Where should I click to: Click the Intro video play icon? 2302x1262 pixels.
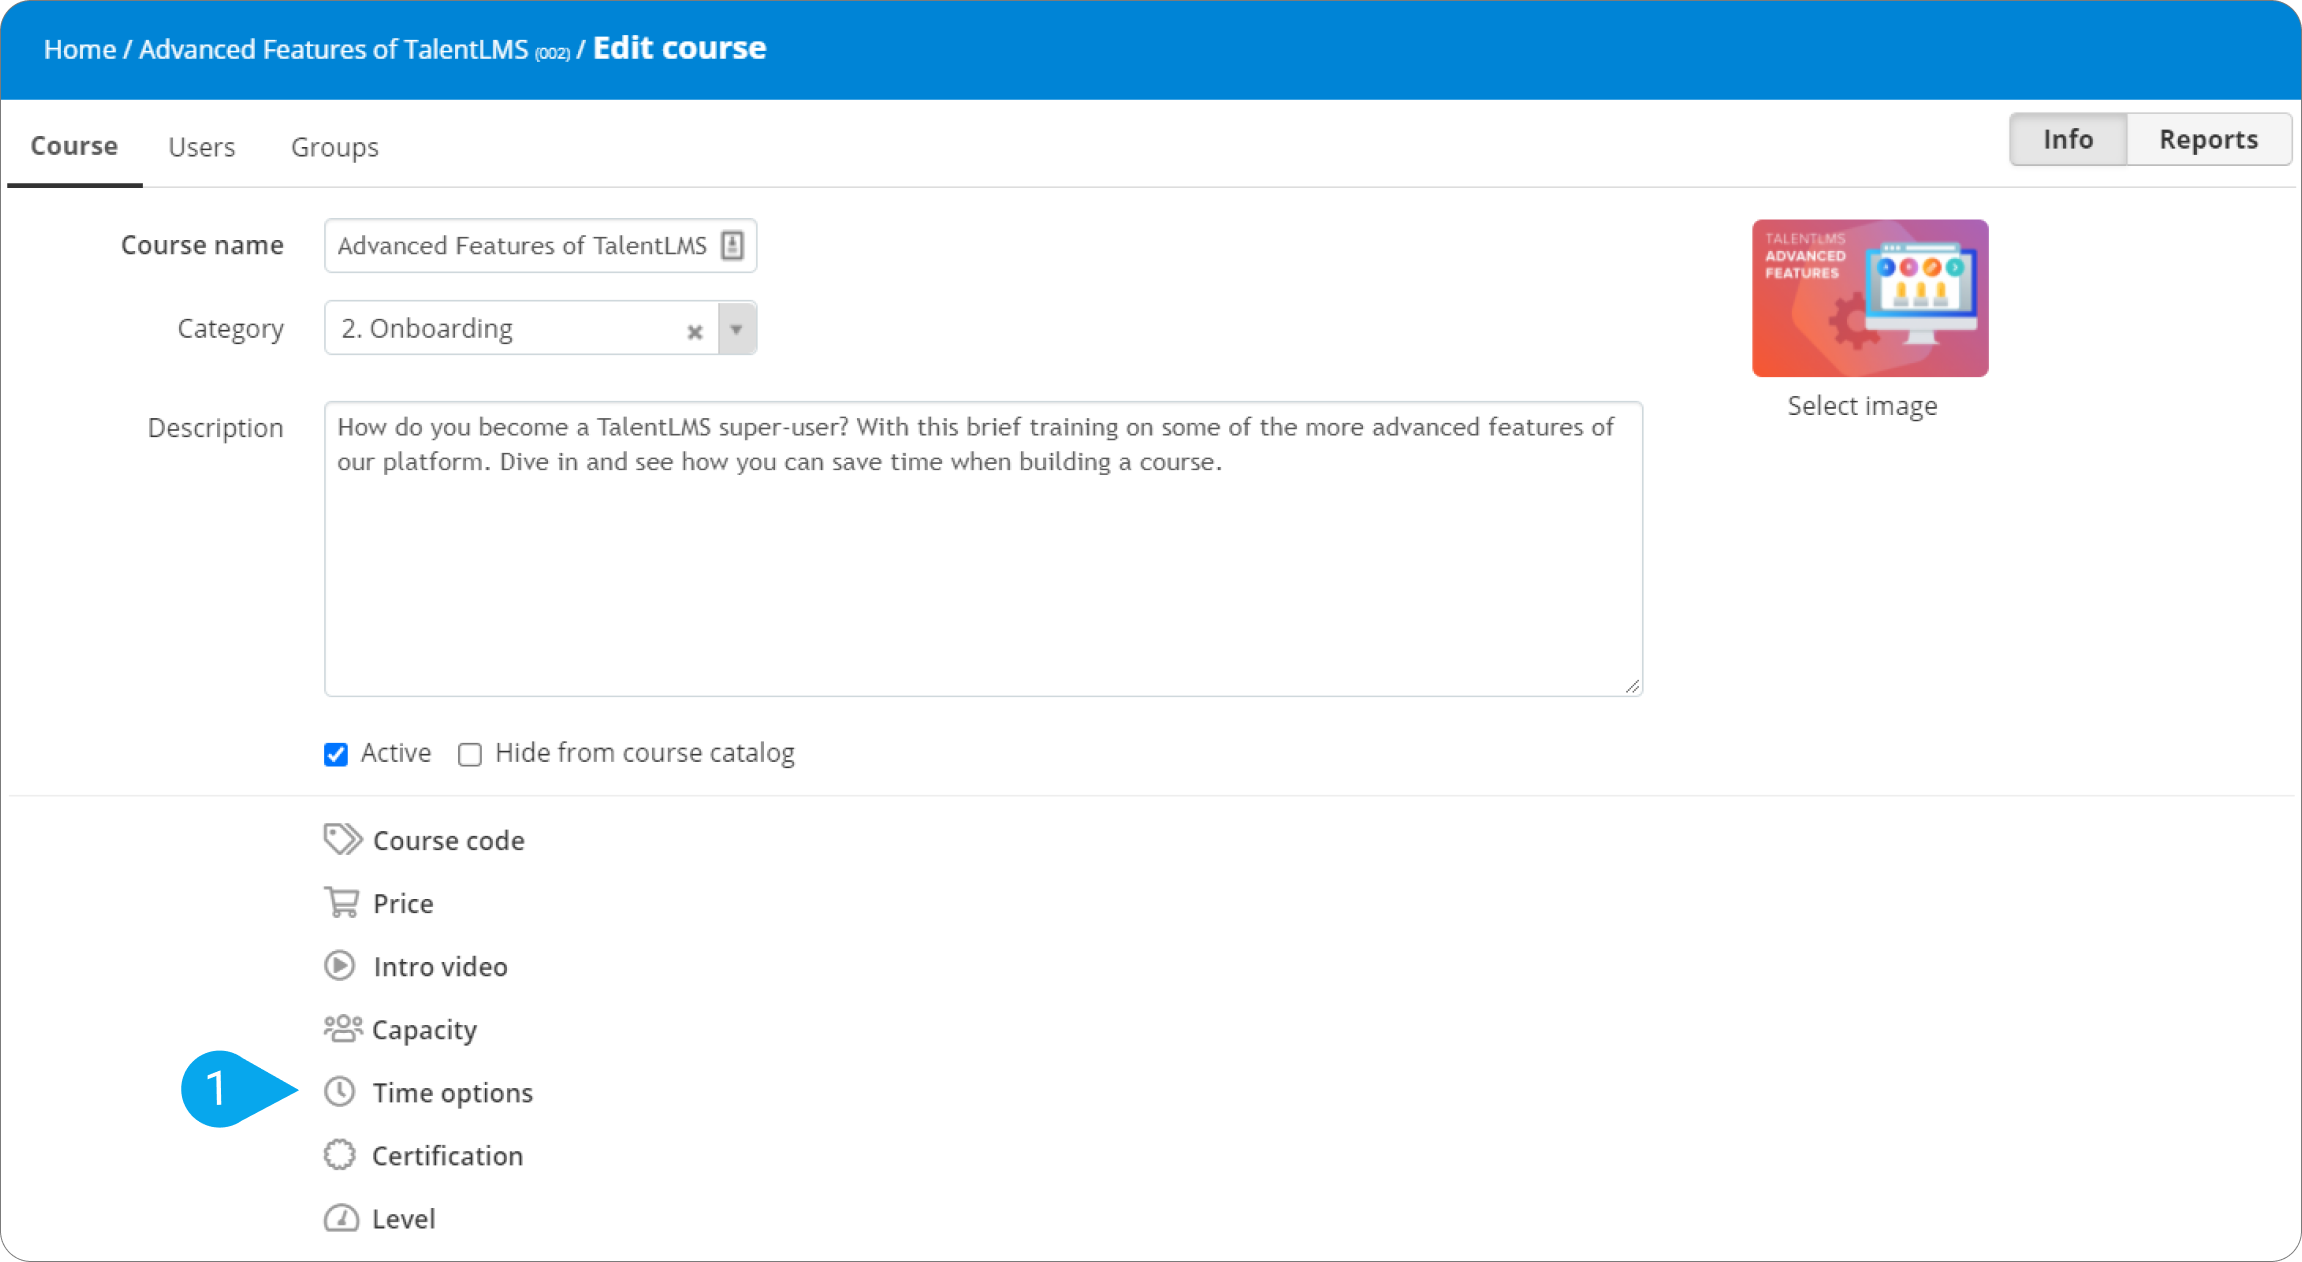[340, 966]
